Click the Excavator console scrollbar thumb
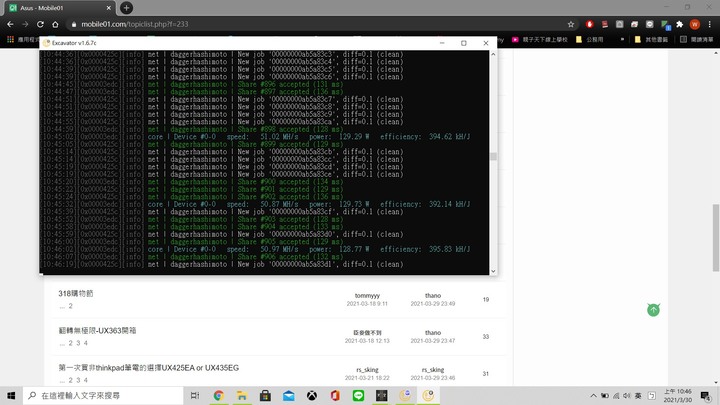Viewport: 720px width, 405px height. pyautogui.click(x=493, y=157)
